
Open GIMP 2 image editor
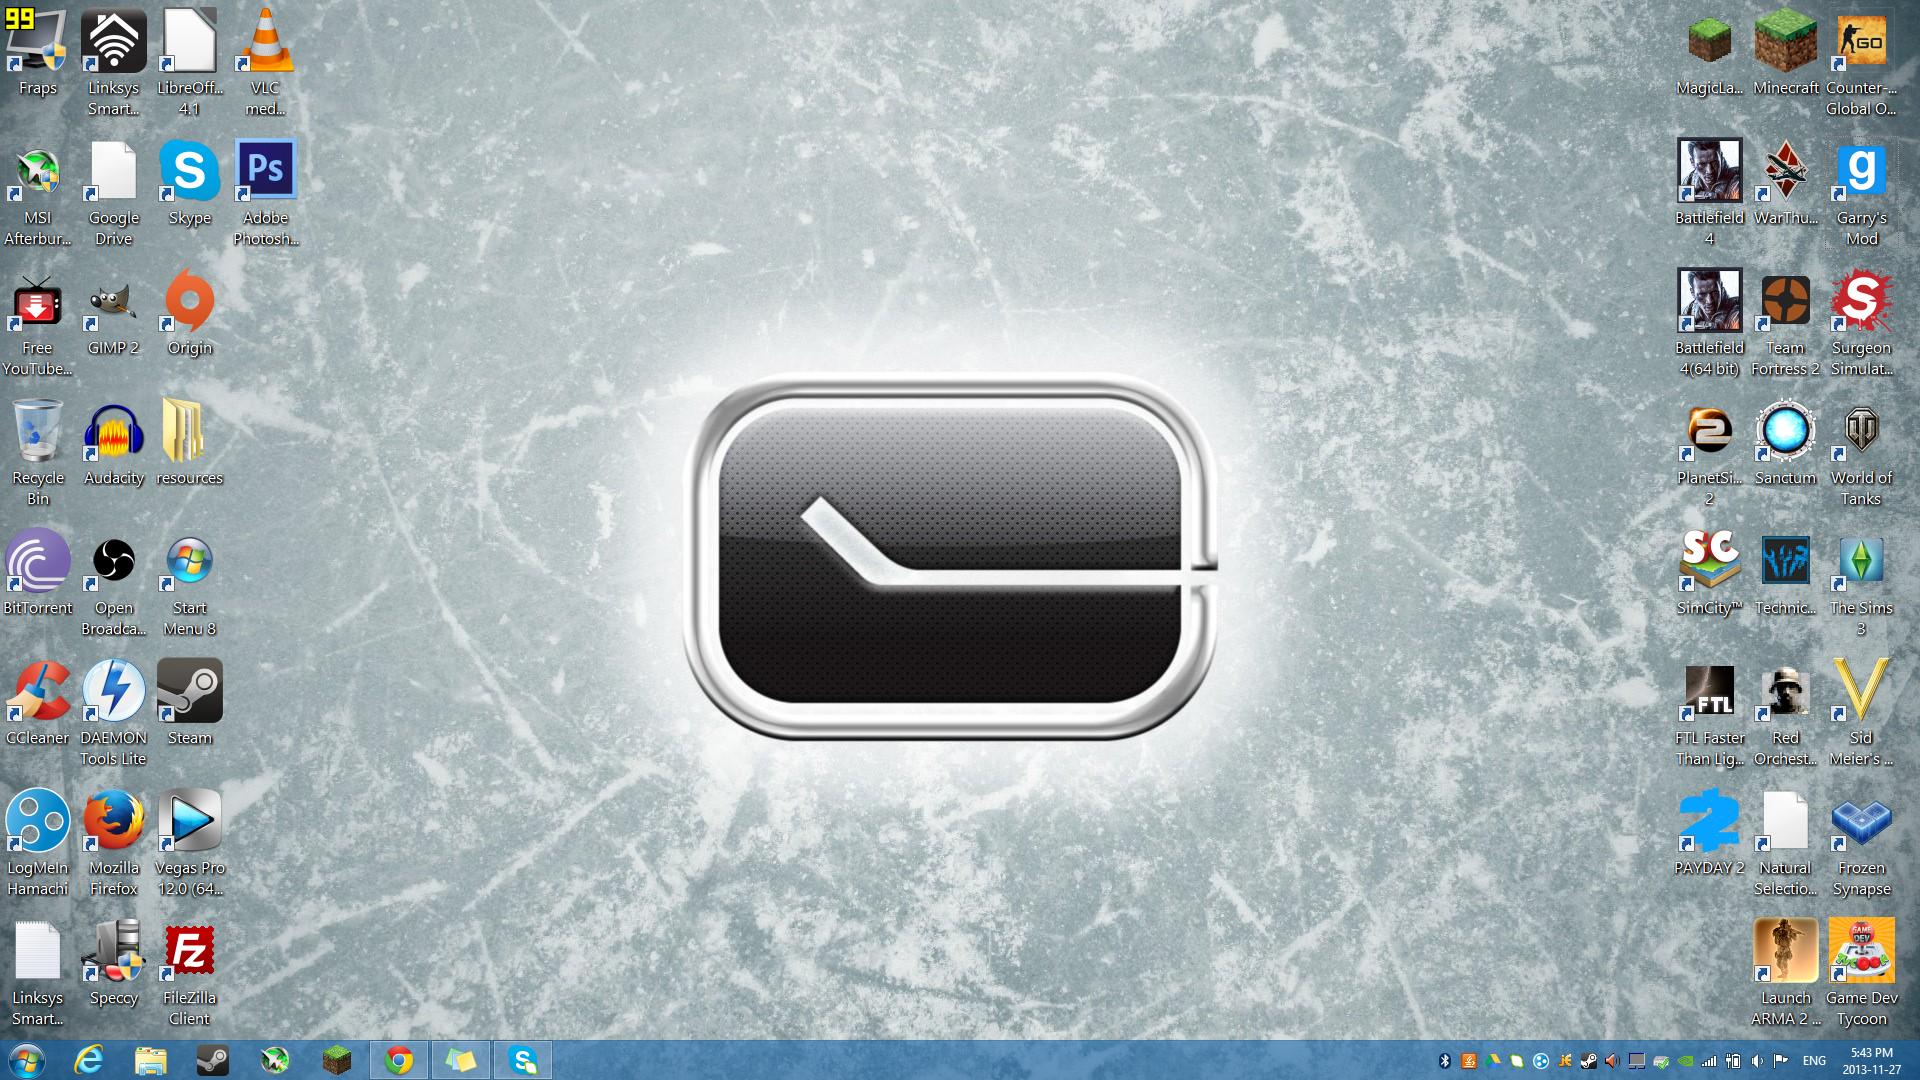click(x=113, y=302)
